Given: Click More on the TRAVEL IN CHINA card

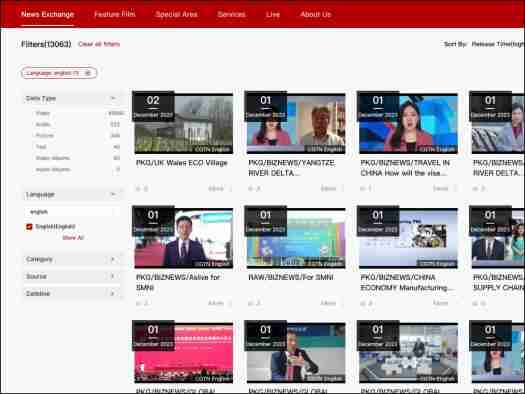Looking at the screenshot, I should click(440, 189).
